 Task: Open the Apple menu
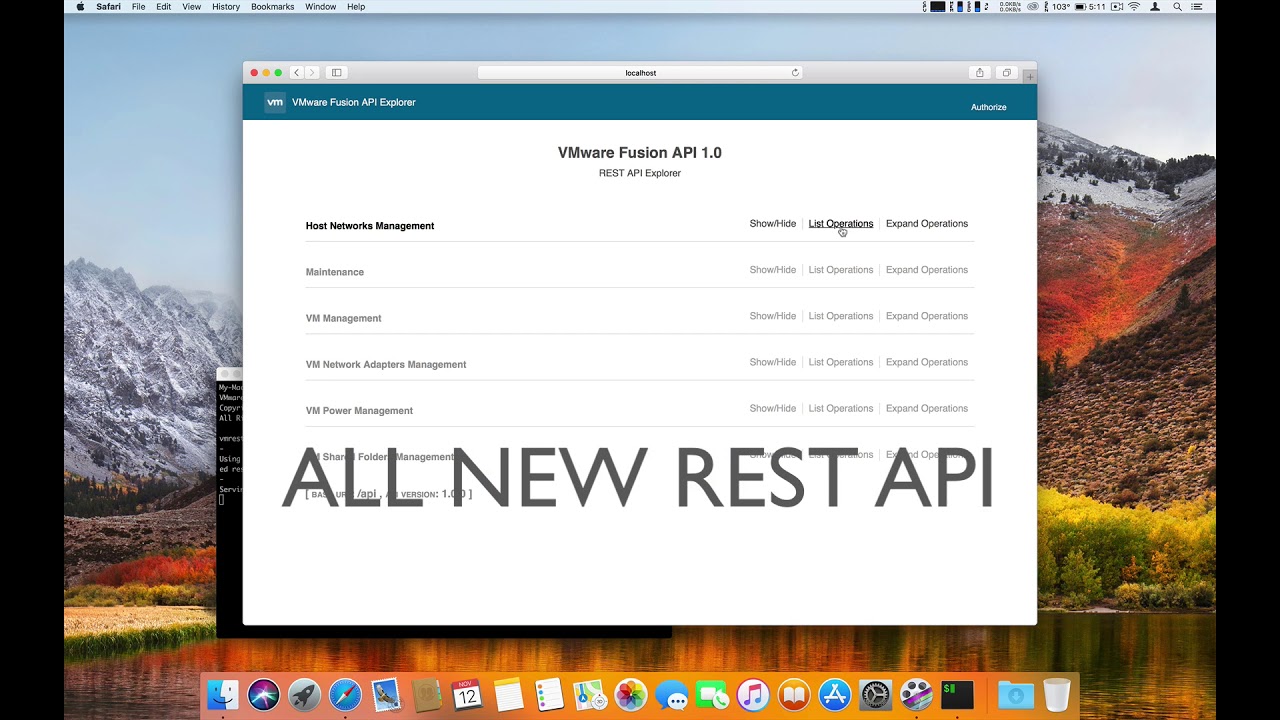pyautogui.click(x=80, y=7)
